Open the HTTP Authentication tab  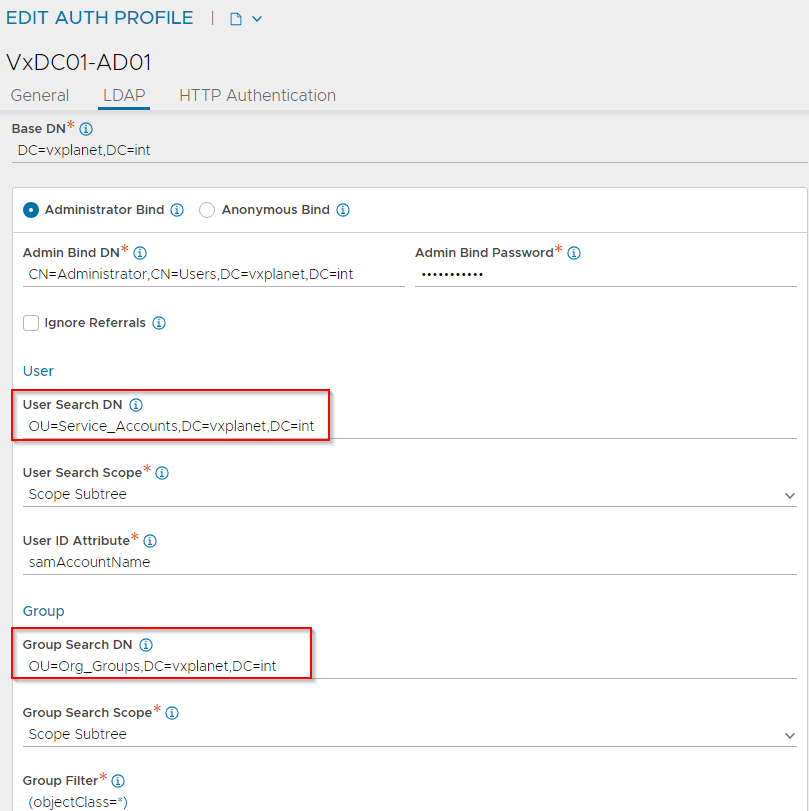(257, 96)
